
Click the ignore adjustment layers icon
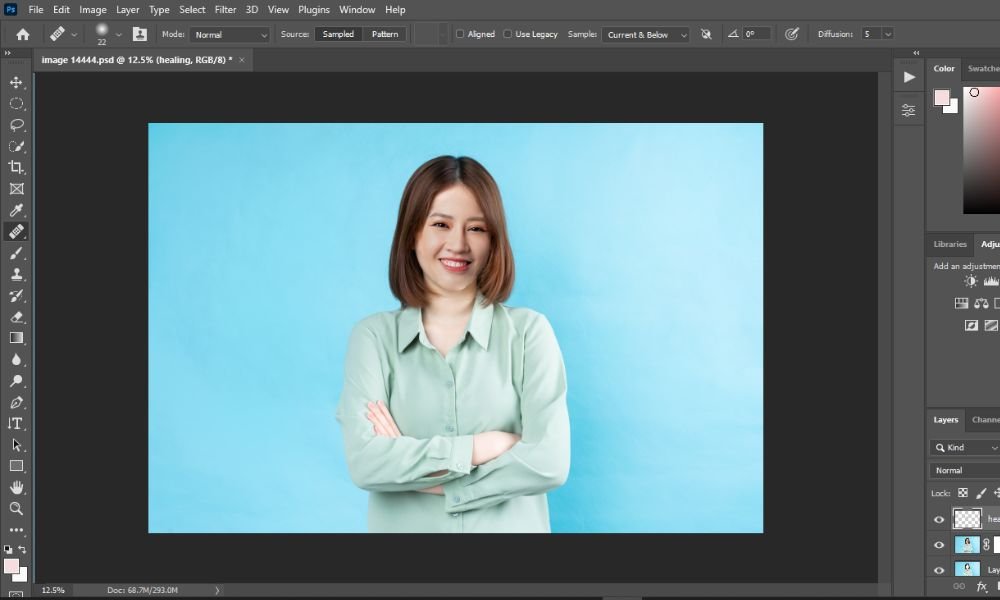[706, 34]
